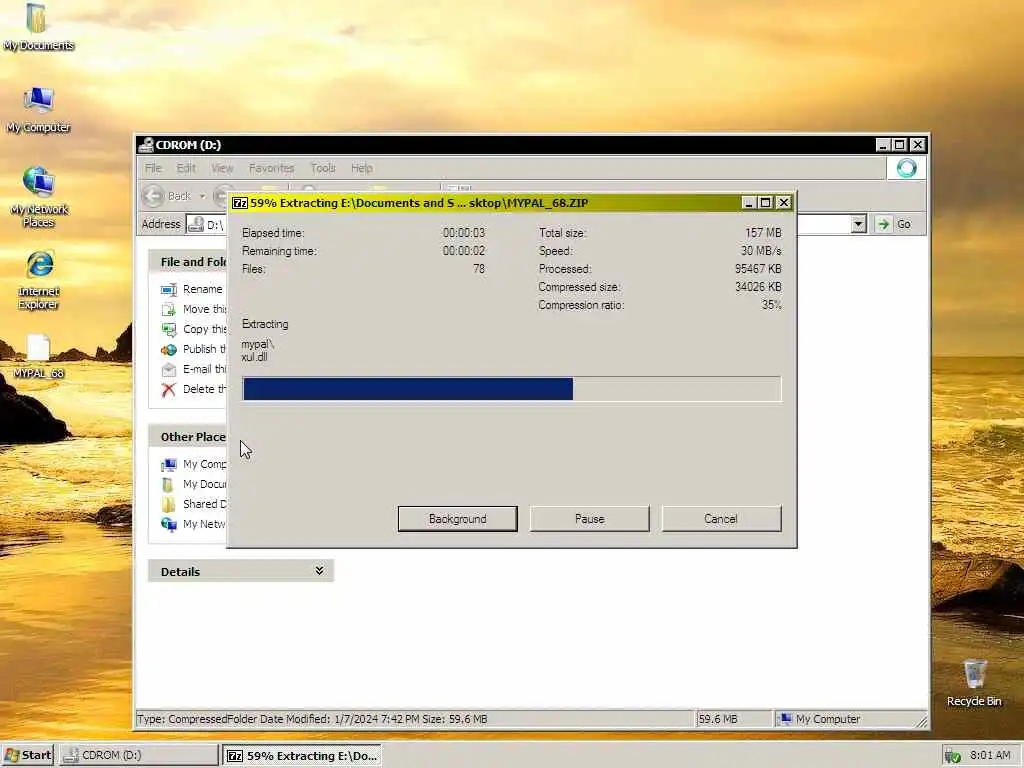Click the Rename task icon in CDROM window

point(168,289)
